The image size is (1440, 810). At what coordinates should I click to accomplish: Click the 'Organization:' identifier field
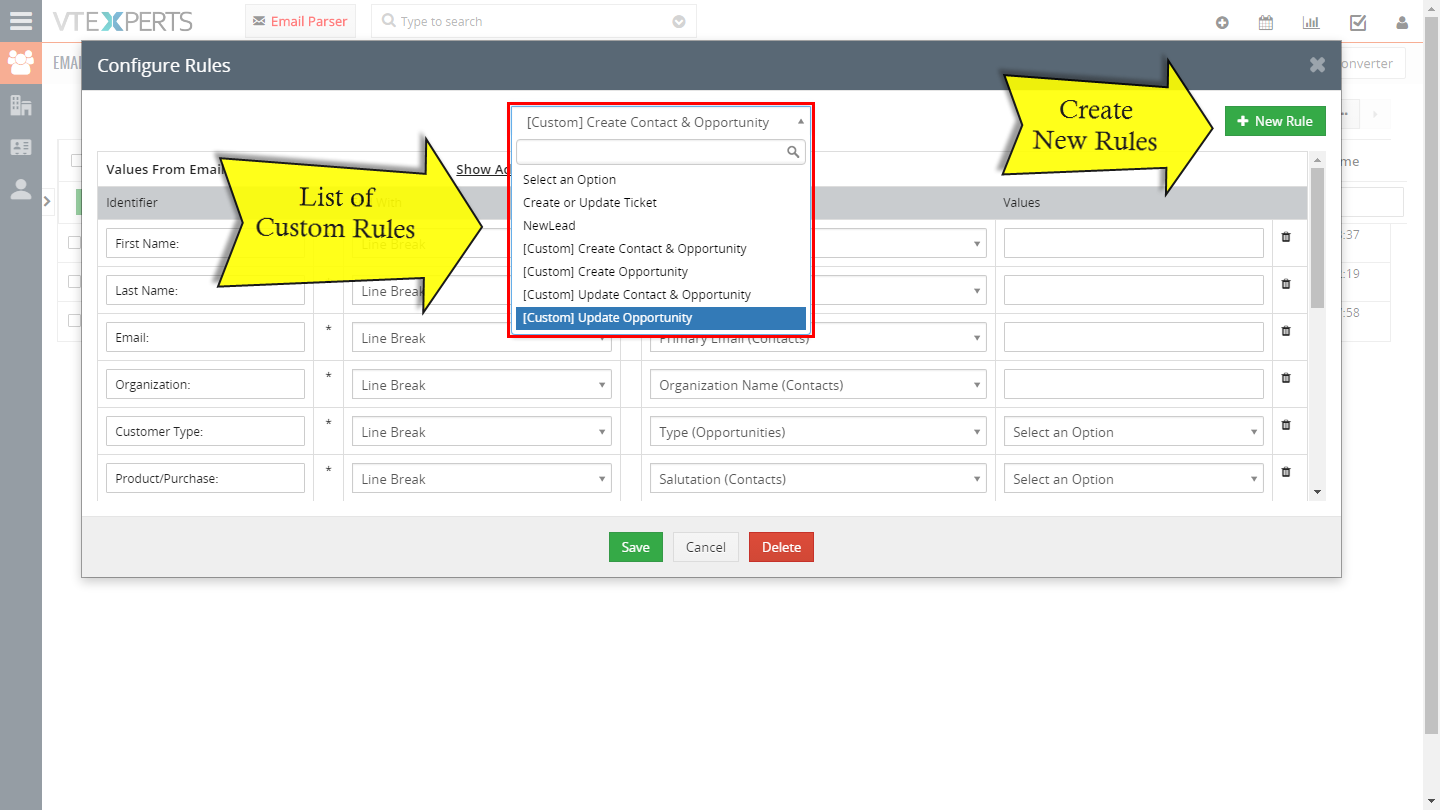pos(205,384)
